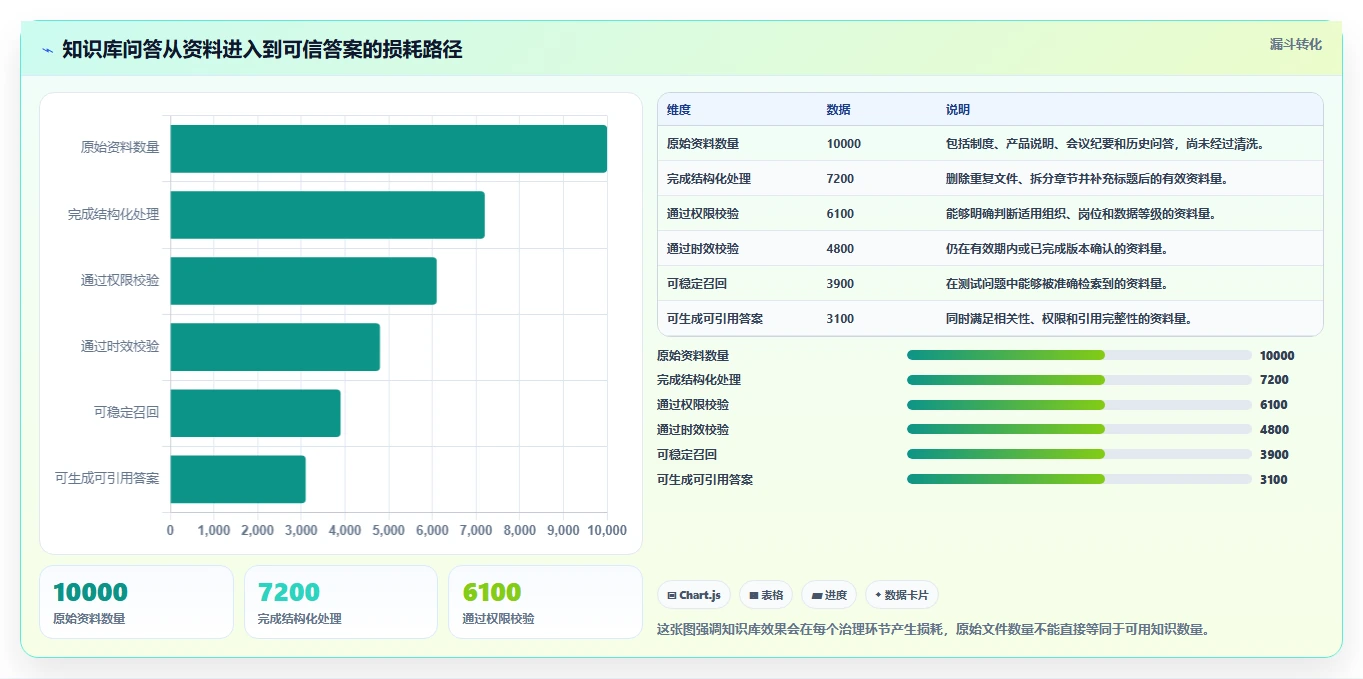
Task: Click the description starting 能够明确判断适用组织
Action: coord(1081,214)
